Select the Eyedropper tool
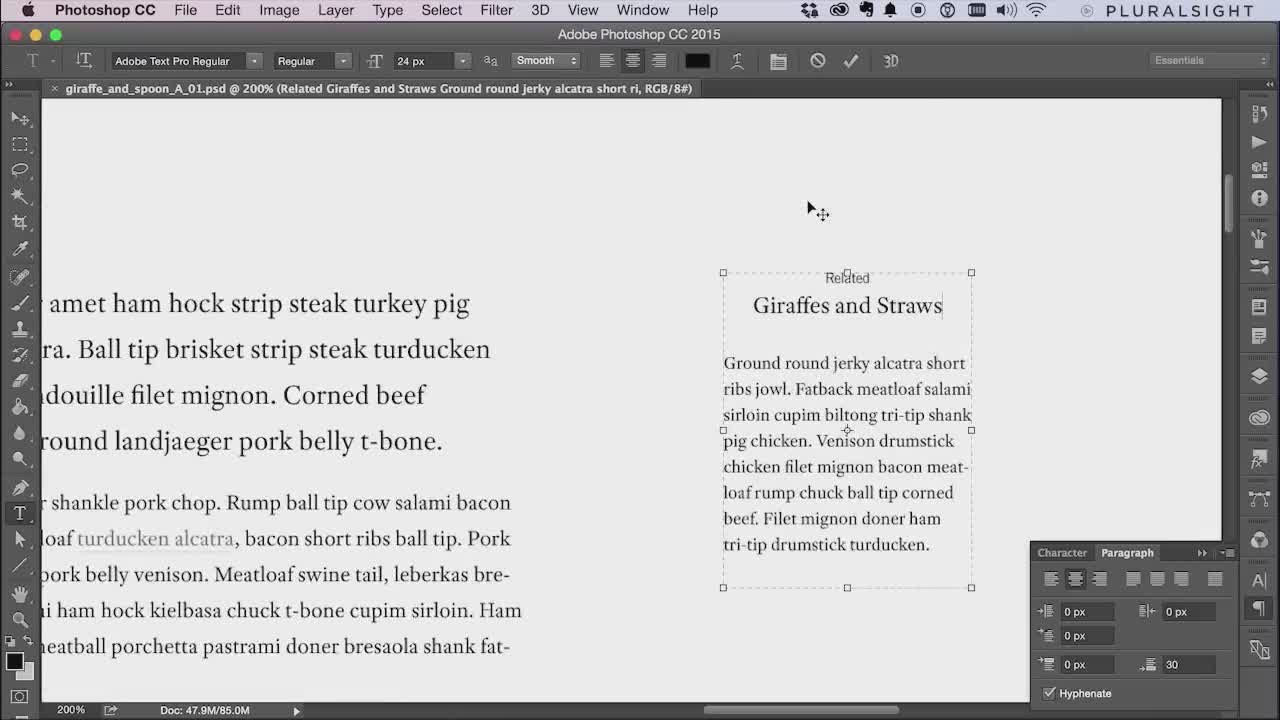The image size is (1280, 720). [19, 249]
